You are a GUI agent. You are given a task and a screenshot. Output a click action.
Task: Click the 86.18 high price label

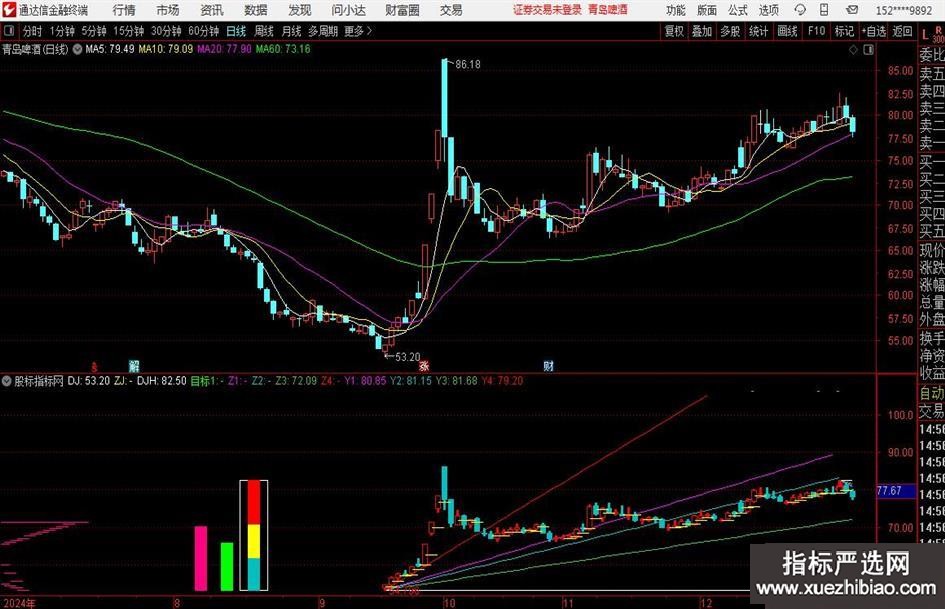click(x=468, y=64)
